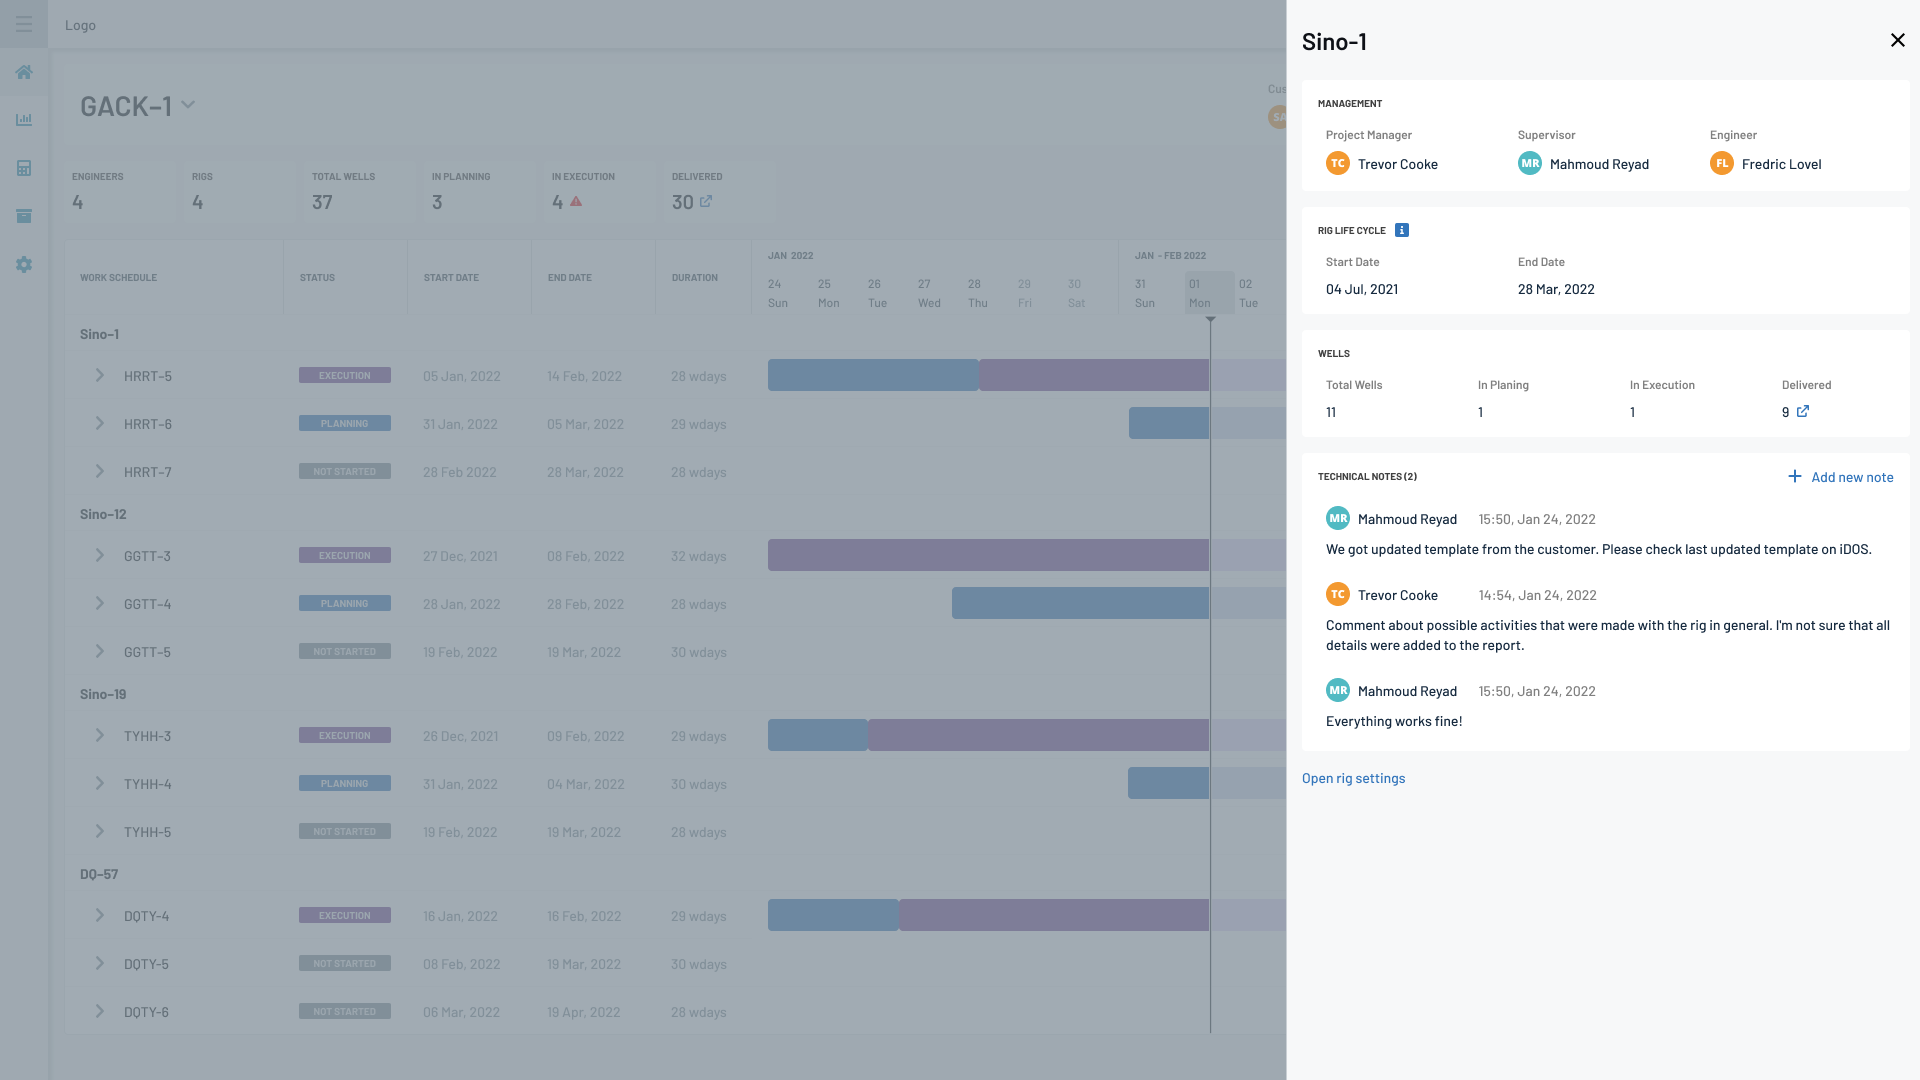Click the plus icon for new note
This screenshot has height=1080, width=1920.
point(1795,477)
